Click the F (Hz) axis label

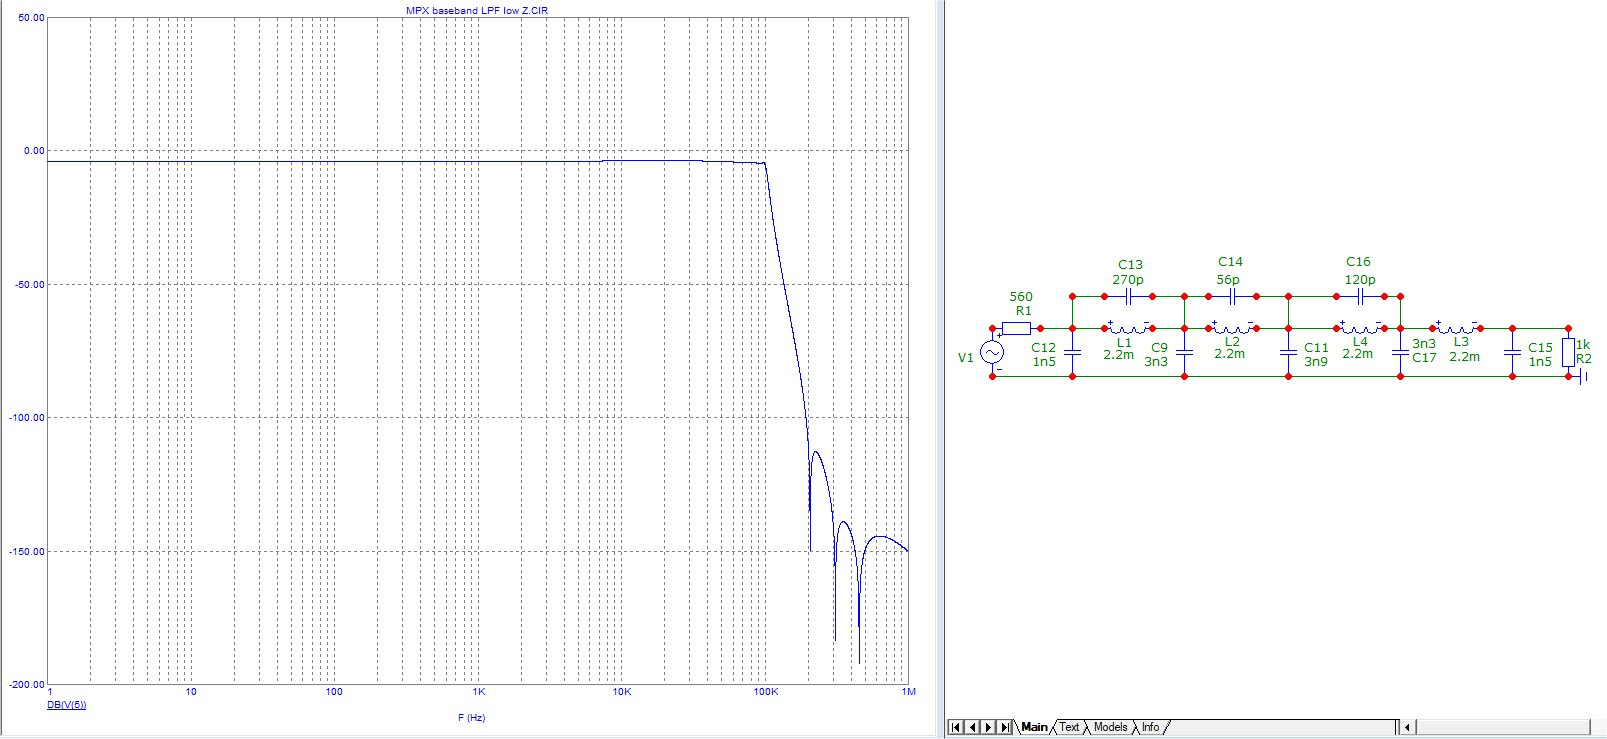(471, 717)
